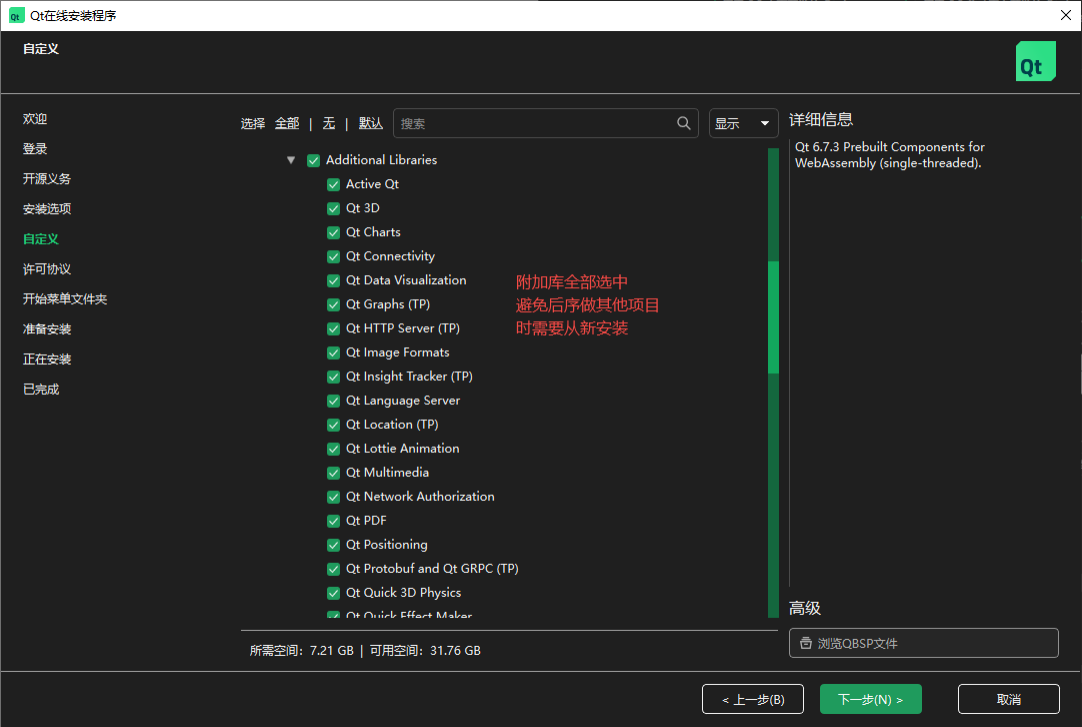The height and width of the screenshot is (727, 1082).
Task: Uncheck the Additional Libraries checkbox
Action: [313, 160]
